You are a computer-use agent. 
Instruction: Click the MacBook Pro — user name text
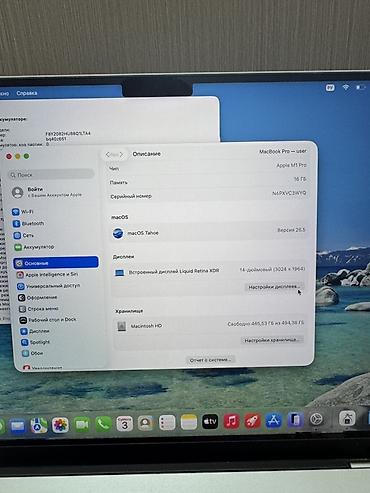(x=283, y=151)
